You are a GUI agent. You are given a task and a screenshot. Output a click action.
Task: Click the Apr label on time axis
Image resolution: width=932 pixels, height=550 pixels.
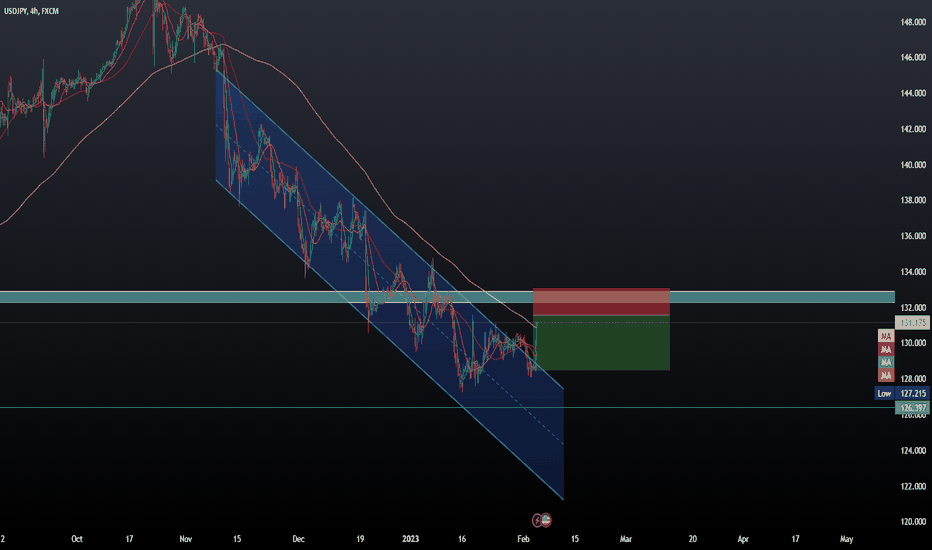click(x=743, y=539)
